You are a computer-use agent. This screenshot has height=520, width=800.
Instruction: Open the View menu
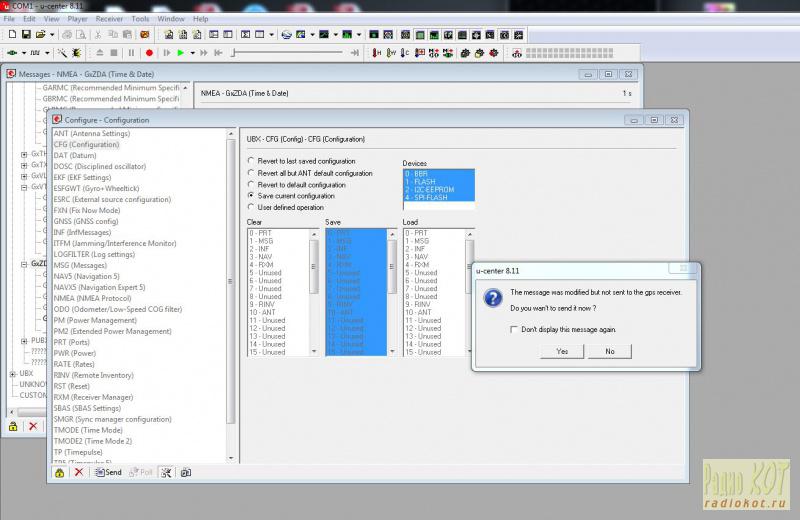51,19
